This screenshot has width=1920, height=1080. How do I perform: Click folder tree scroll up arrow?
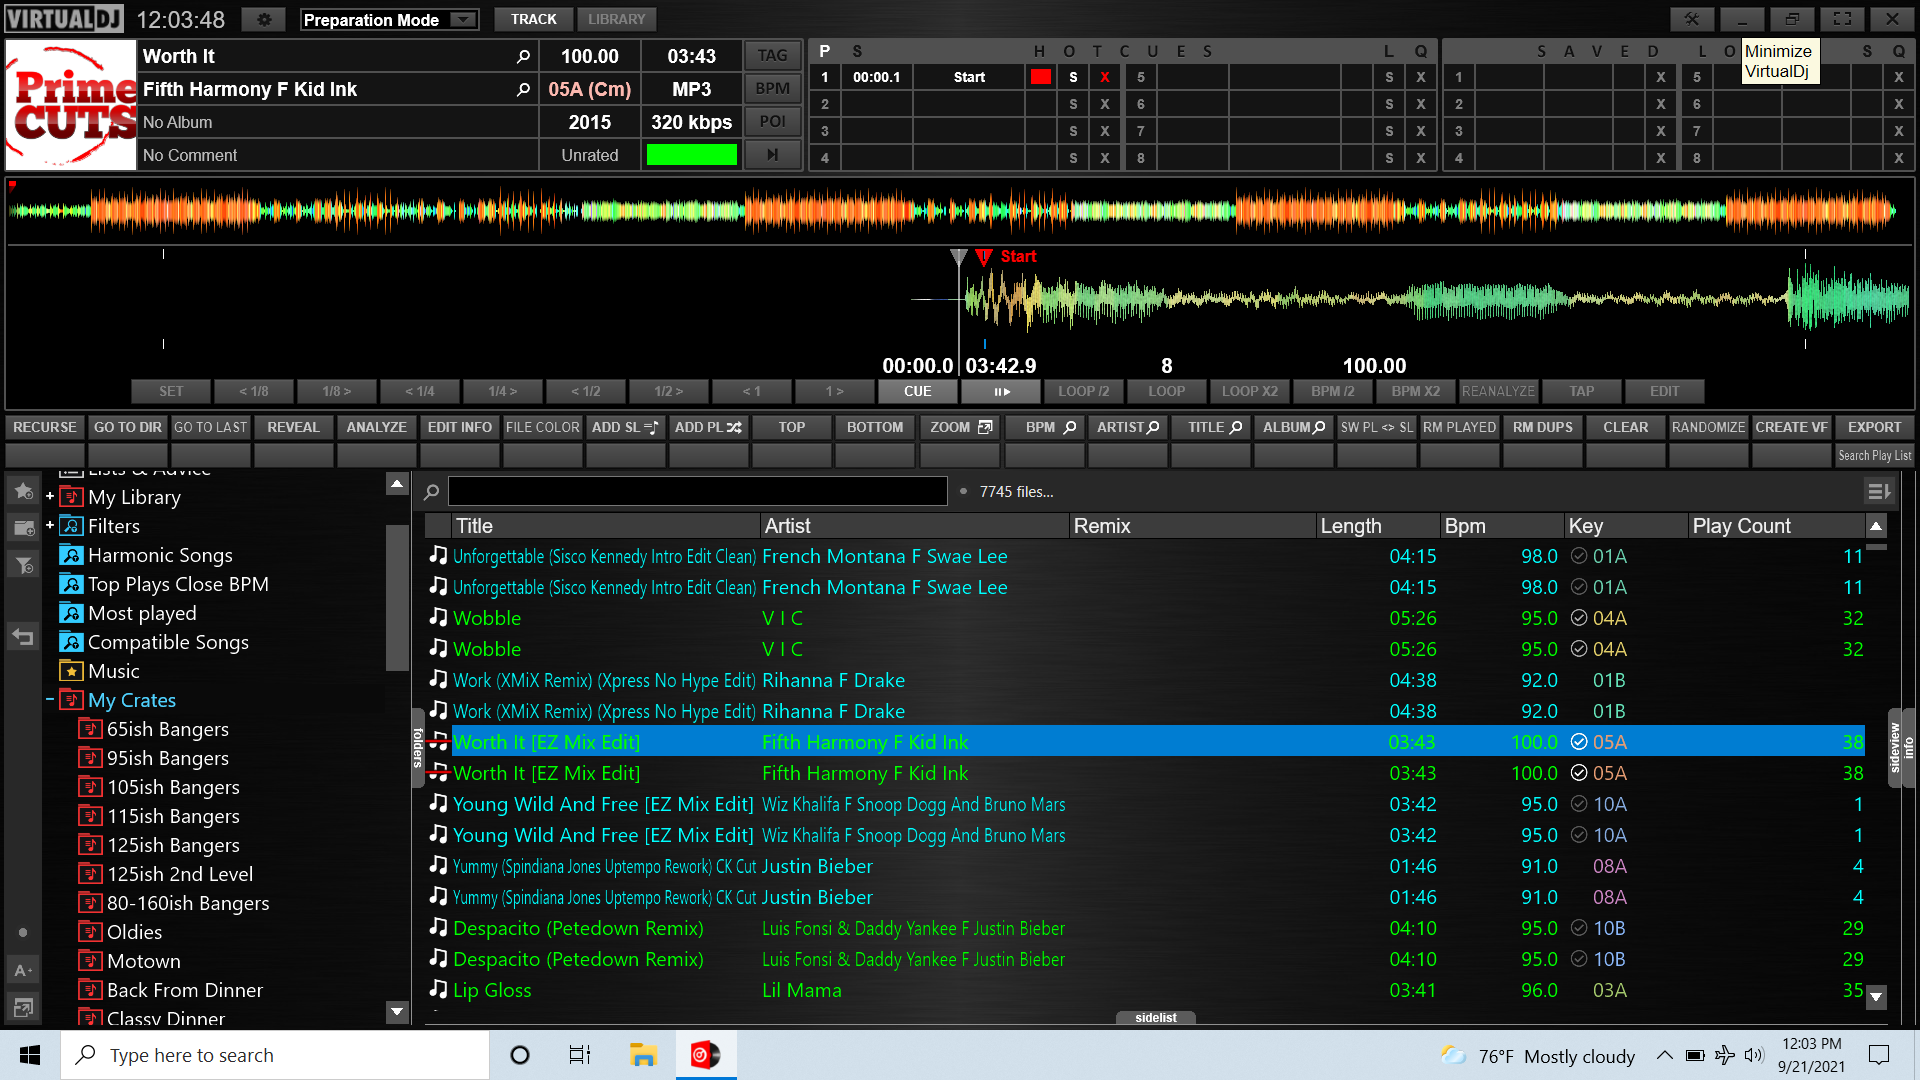[397, 484]
